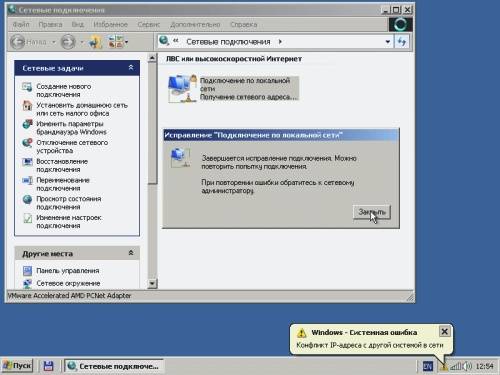Click the Сетевые подключения taskbar button
The width and height of the screenshot is (500, 375).
point(113,366)
